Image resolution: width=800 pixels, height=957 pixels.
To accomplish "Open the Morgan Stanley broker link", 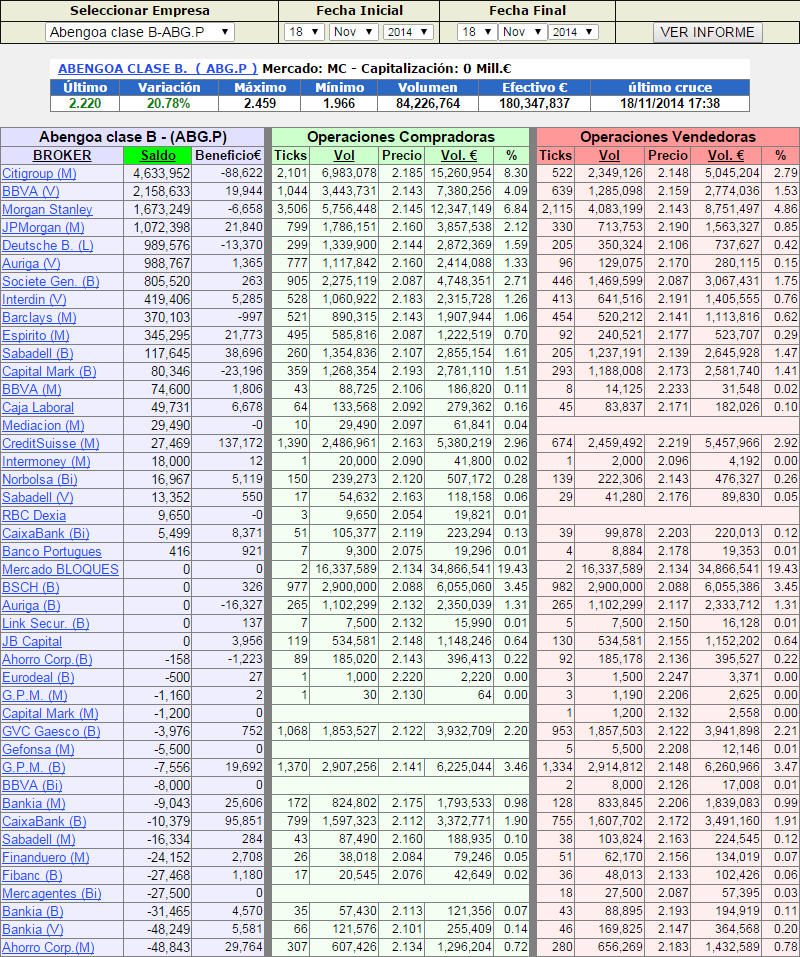I will [47, 209].
